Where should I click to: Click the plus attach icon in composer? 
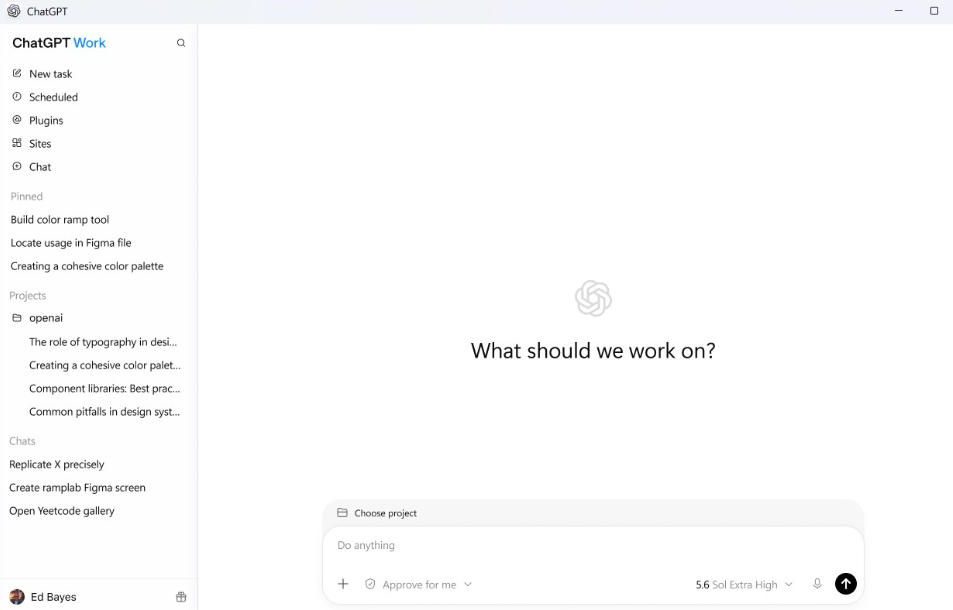coord(343,584)
